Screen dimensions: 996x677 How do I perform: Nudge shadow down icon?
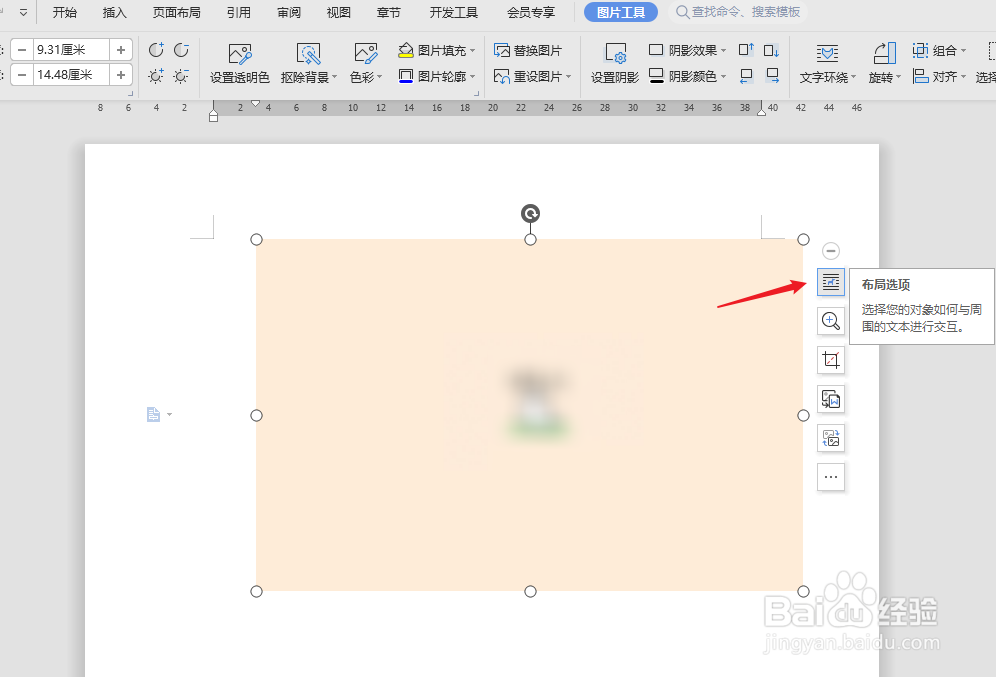[x=772, y=50]
